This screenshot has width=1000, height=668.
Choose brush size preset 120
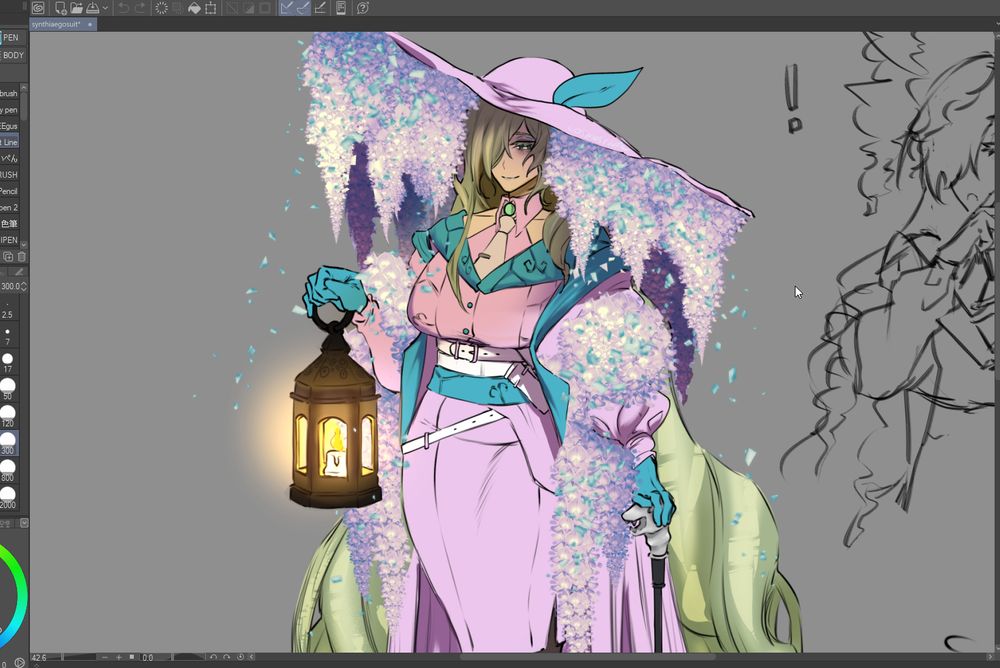(x=8, y=417)
